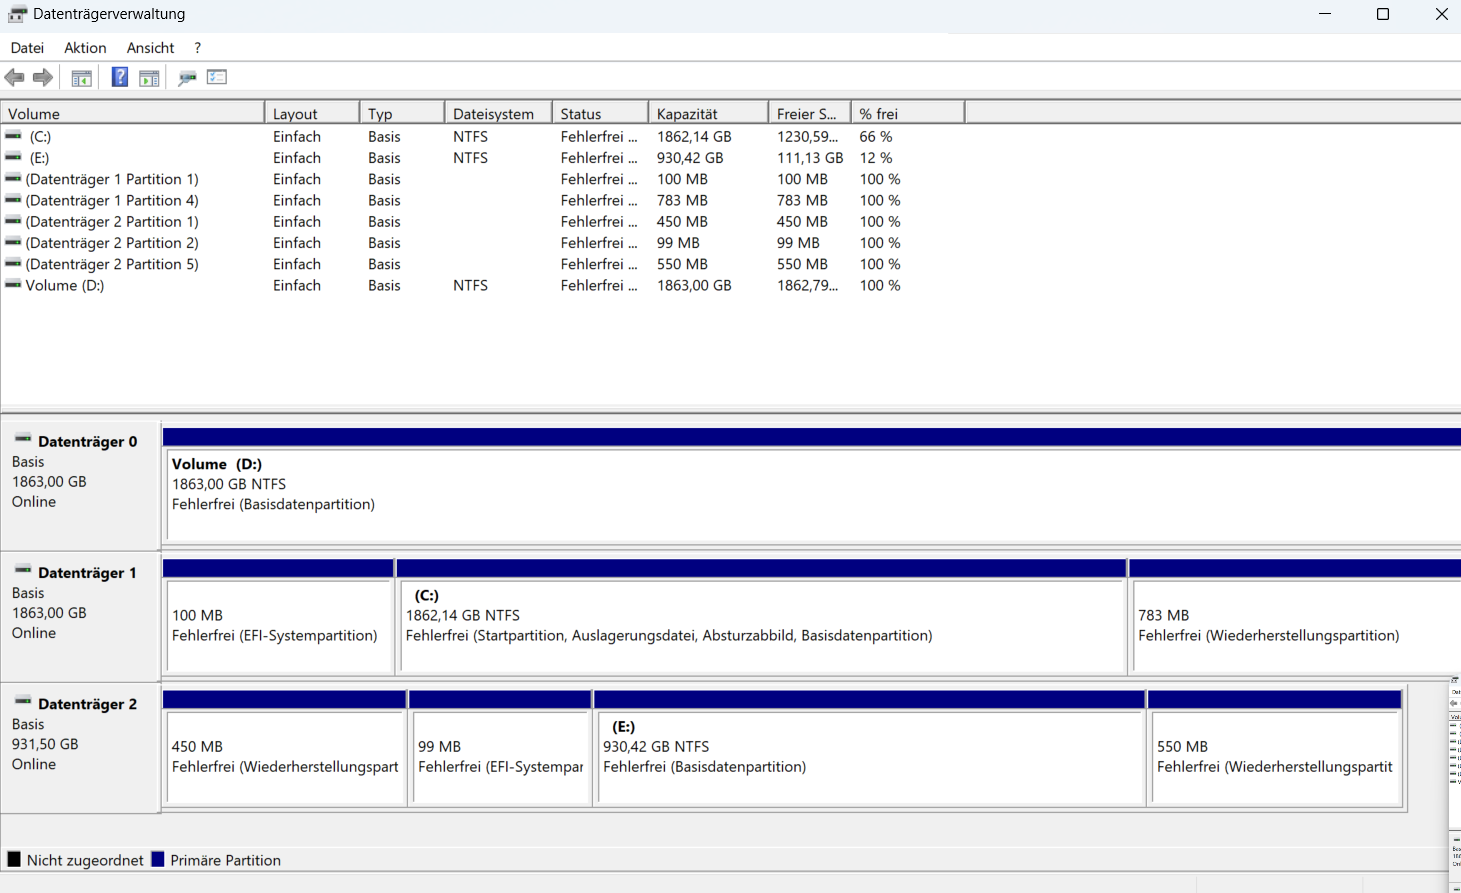Sort by the Kapazität column header
Viewport: 1461px width, 893px height.
pyautogui.click(x=708, y=113)
